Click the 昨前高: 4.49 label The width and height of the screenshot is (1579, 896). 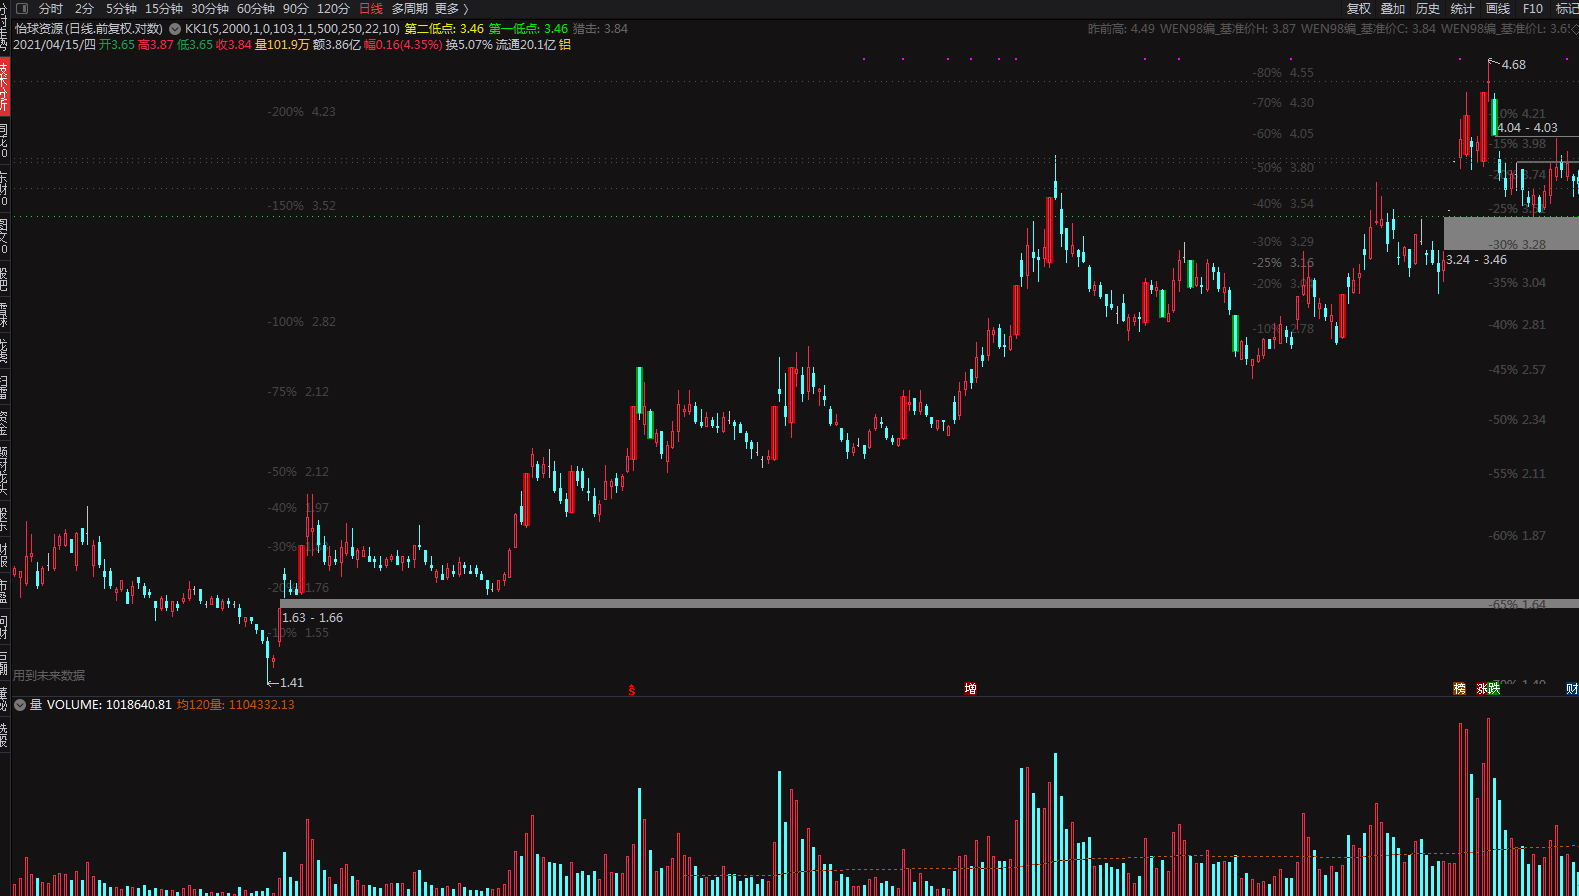pyautogui.click(x=1121, y=29)
